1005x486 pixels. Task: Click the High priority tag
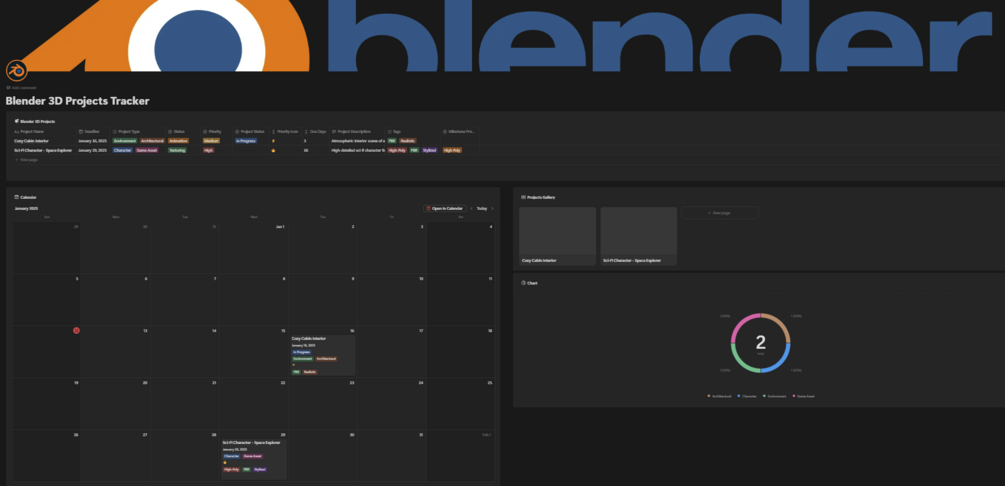(x=208, y=150)
